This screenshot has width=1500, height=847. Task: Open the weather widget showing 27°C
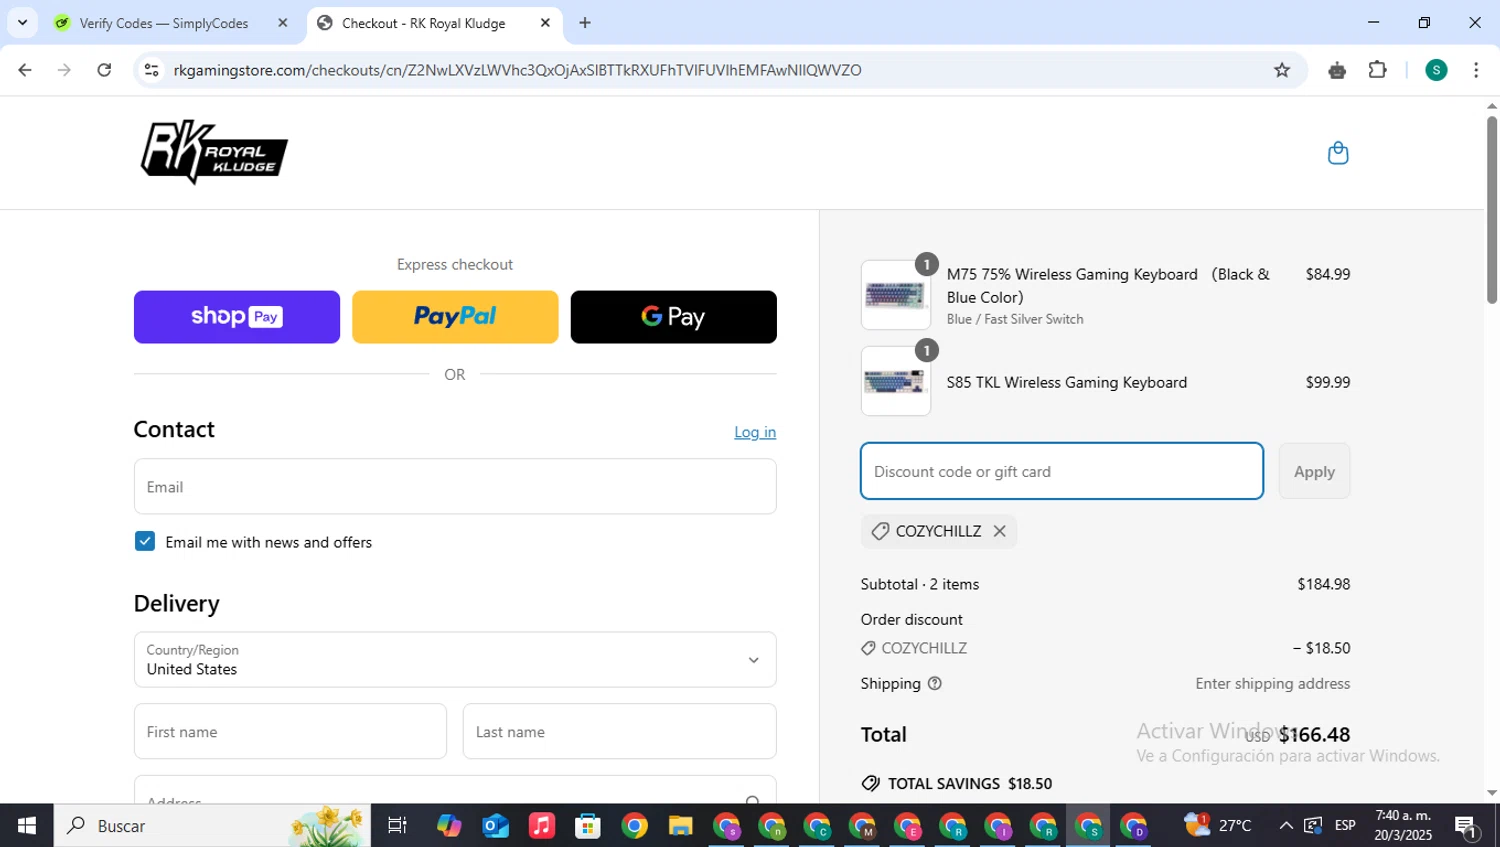click(x=1218, y=825)
